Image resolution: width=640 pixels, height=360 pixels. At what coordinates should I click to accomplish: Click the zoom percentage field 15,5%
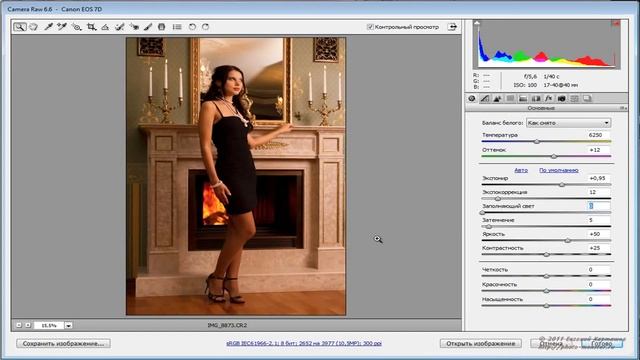tap(49, 325)
